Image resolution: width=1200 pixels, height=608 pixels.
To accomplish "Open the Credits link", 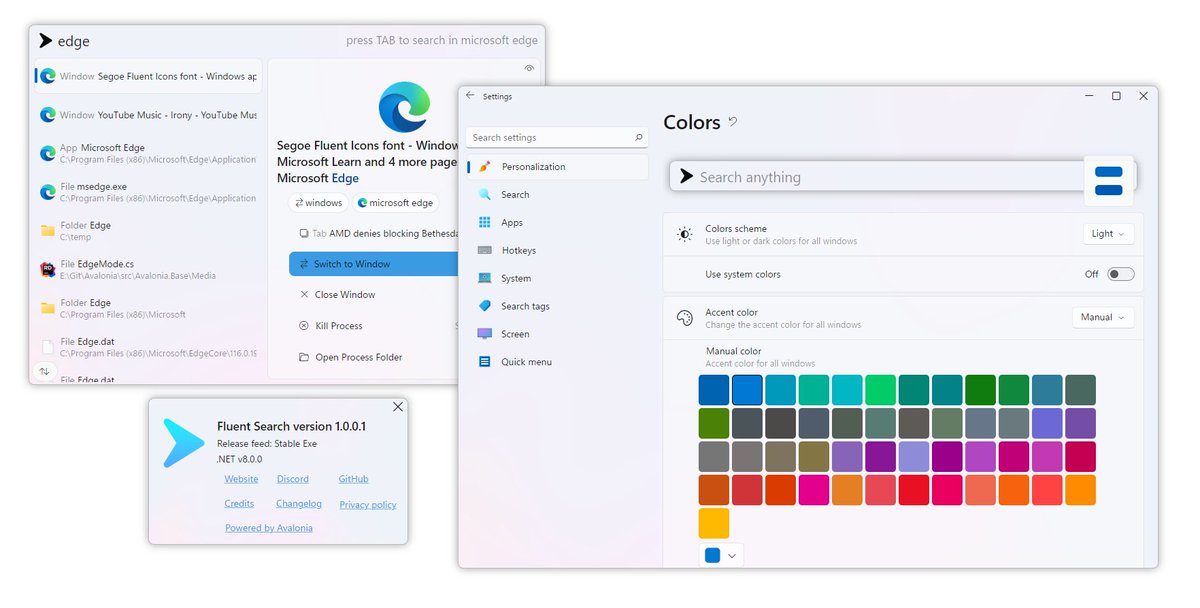I will coord(239,504).
